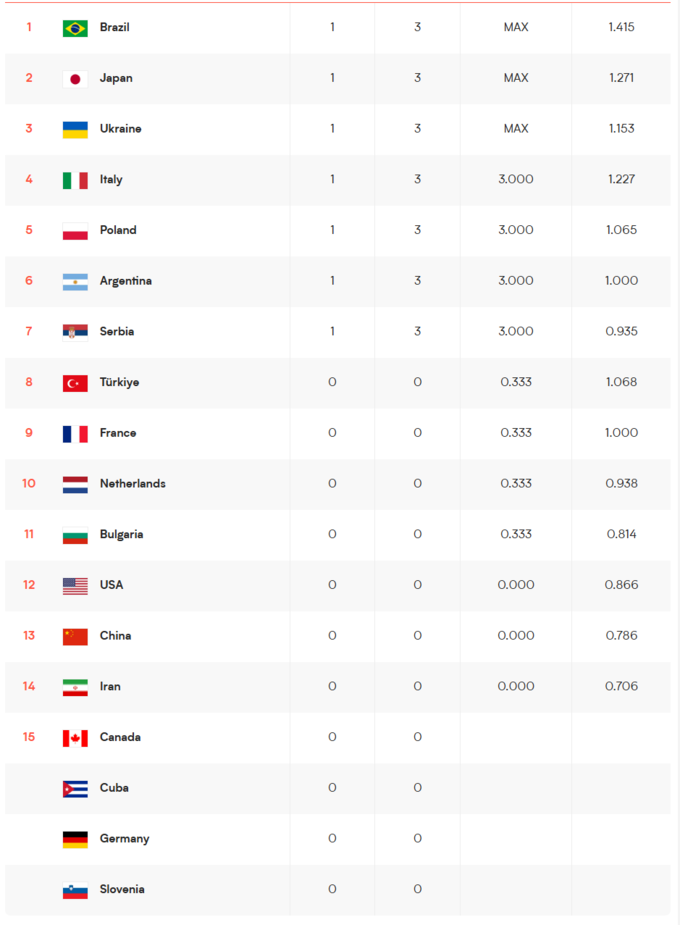Open the Netherlands team link
The width and height of the screenshot is (680, 925).
point(133,484)
